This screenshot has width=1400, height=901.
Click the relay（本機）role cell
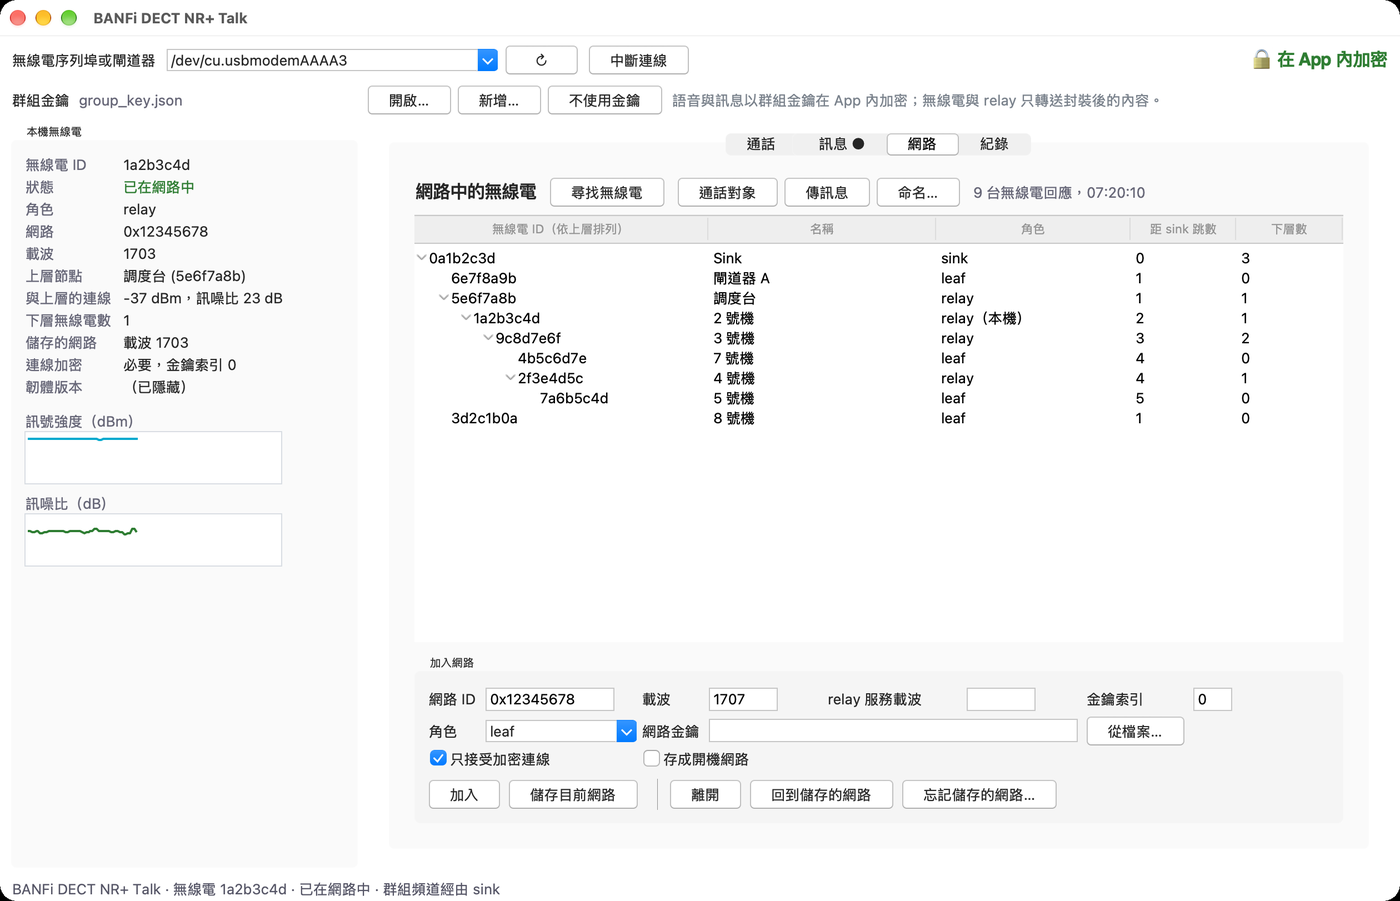point(985,318)
